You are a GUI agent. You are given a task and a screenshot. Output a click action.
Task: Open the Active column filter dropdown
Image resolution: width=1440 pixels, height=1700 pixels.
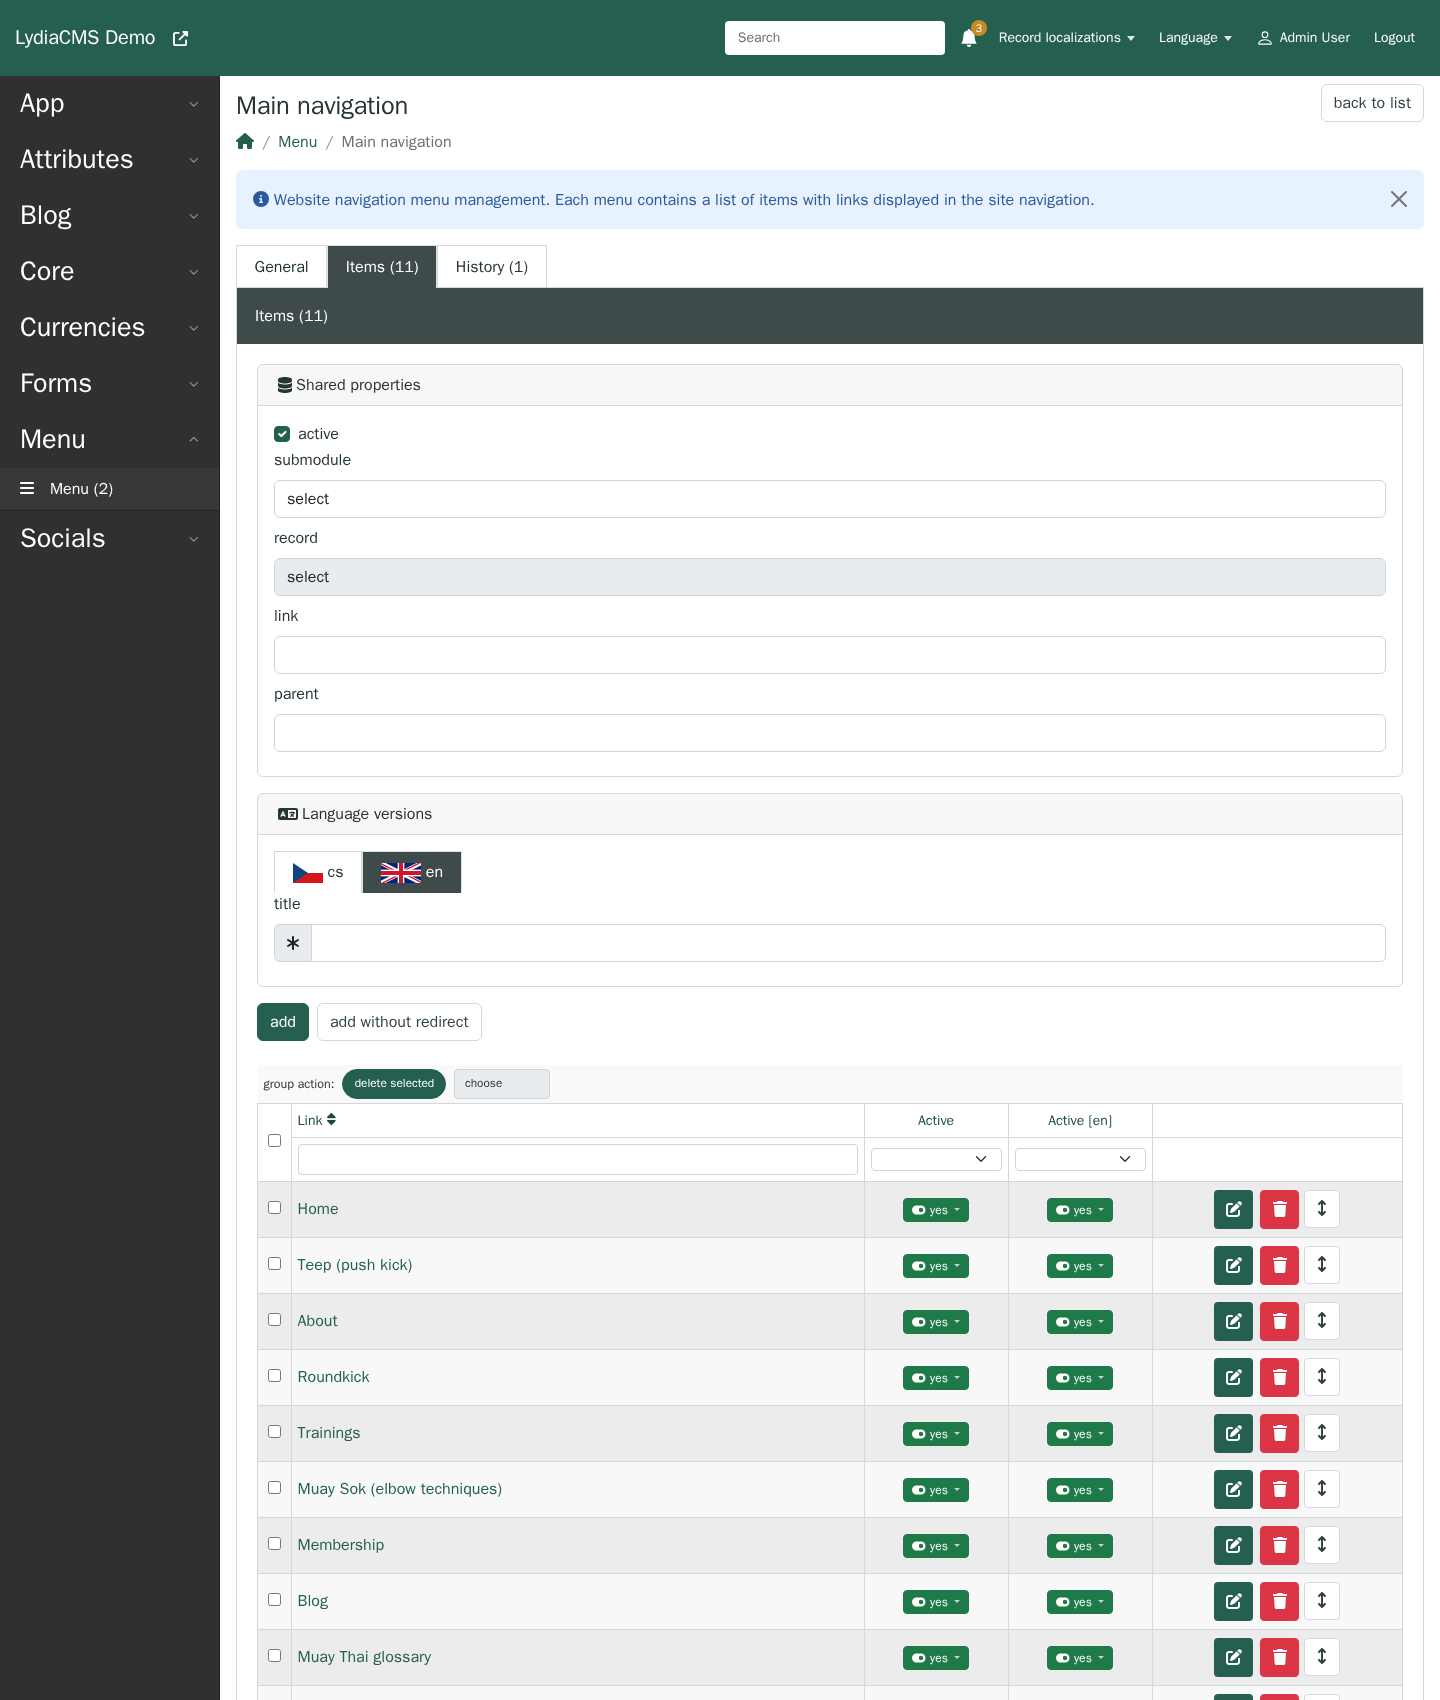[936, 1159]
